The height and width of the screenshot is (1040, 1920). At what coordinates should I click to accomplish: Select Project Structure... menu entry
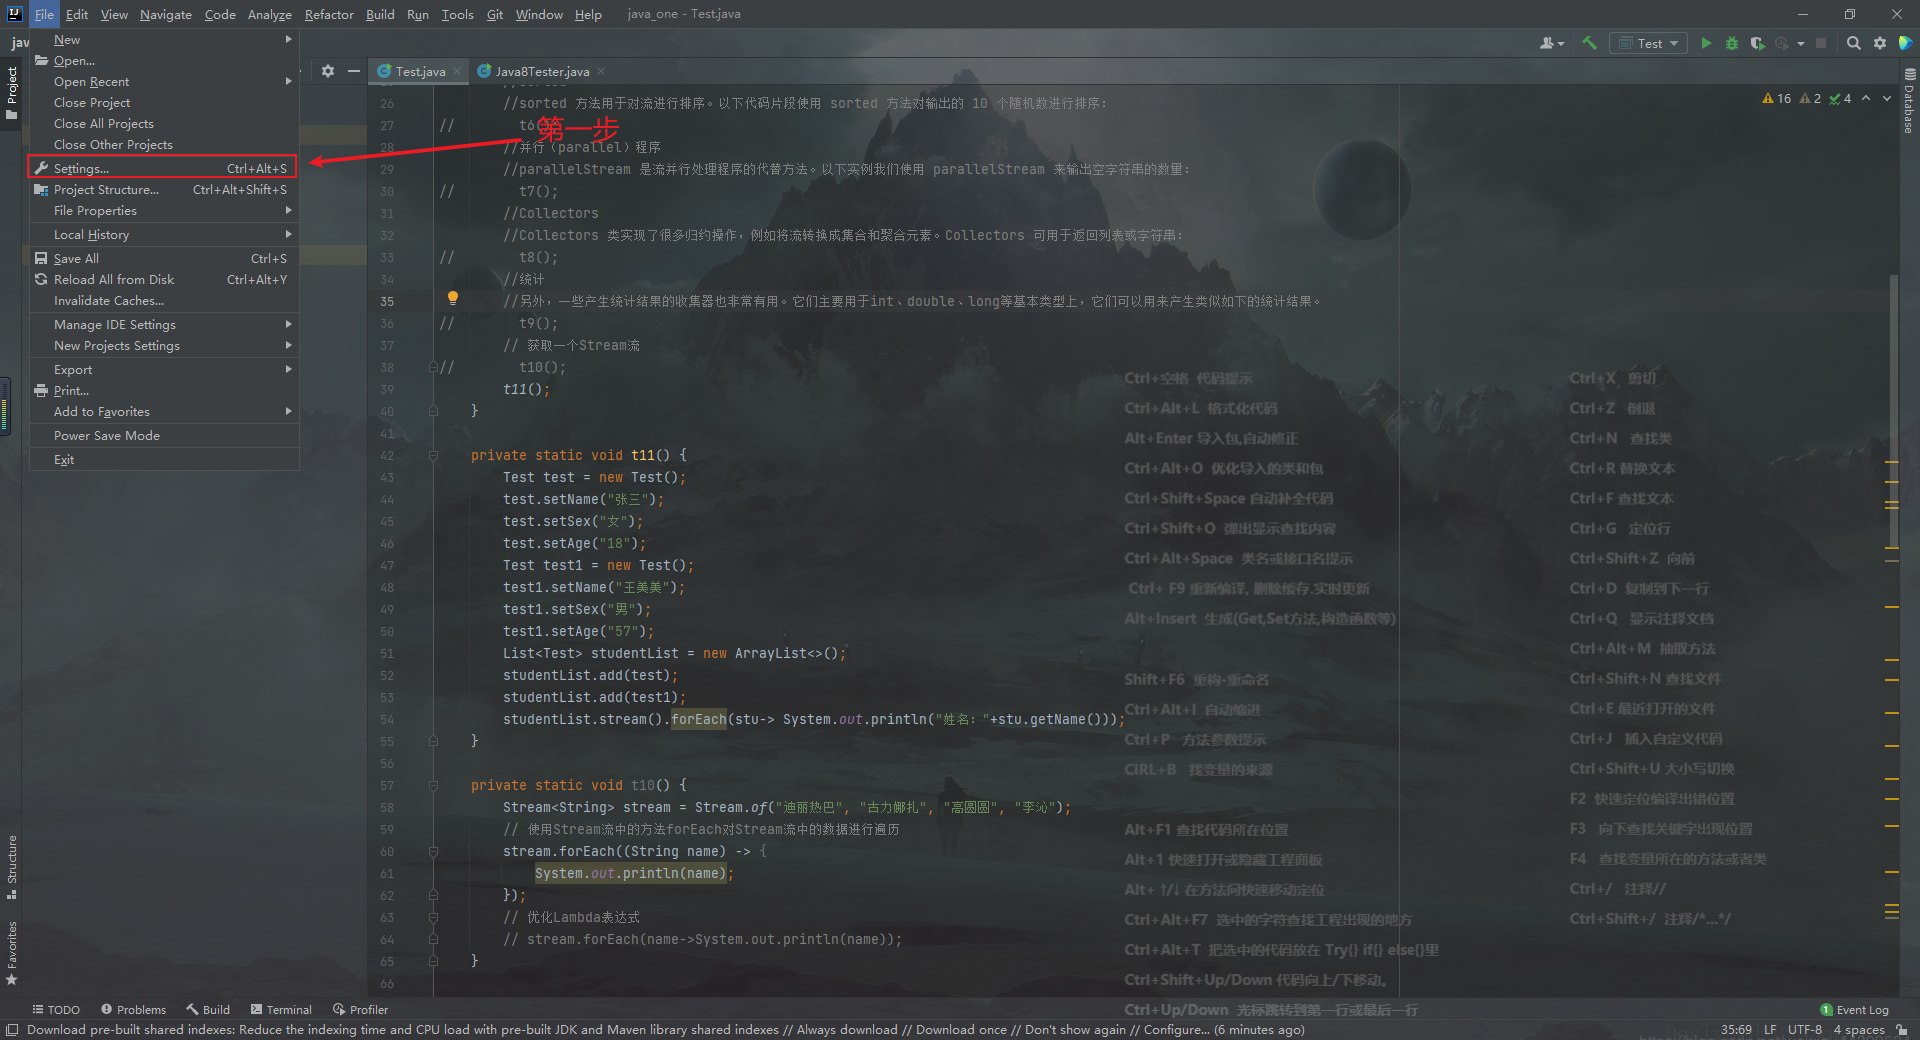(x=163, y=190)
